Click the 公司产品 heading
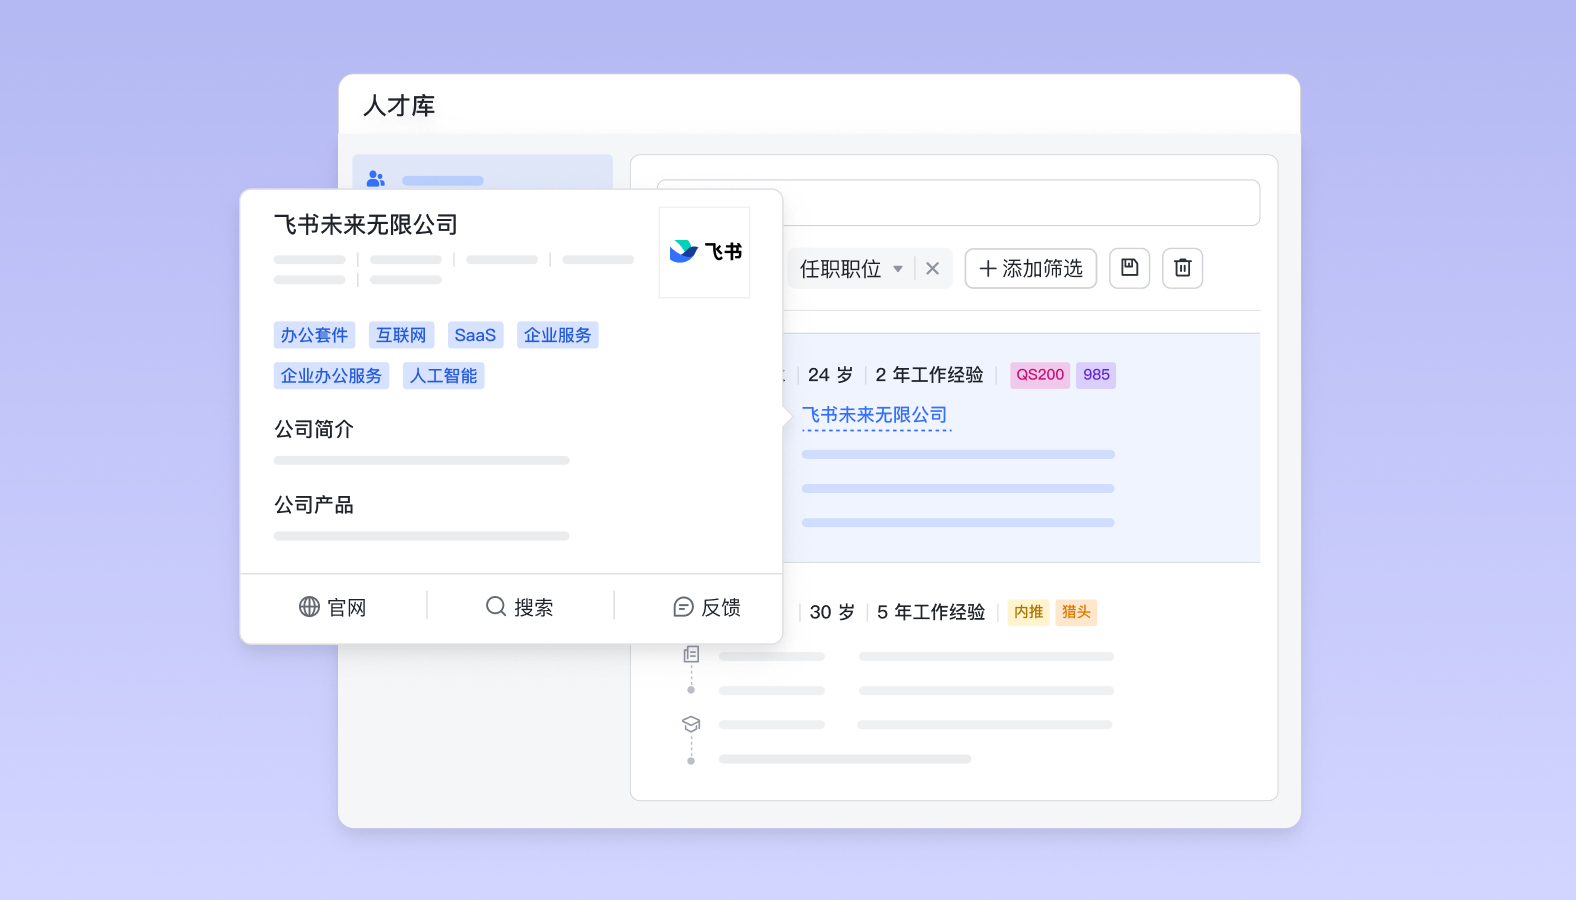 314,505
